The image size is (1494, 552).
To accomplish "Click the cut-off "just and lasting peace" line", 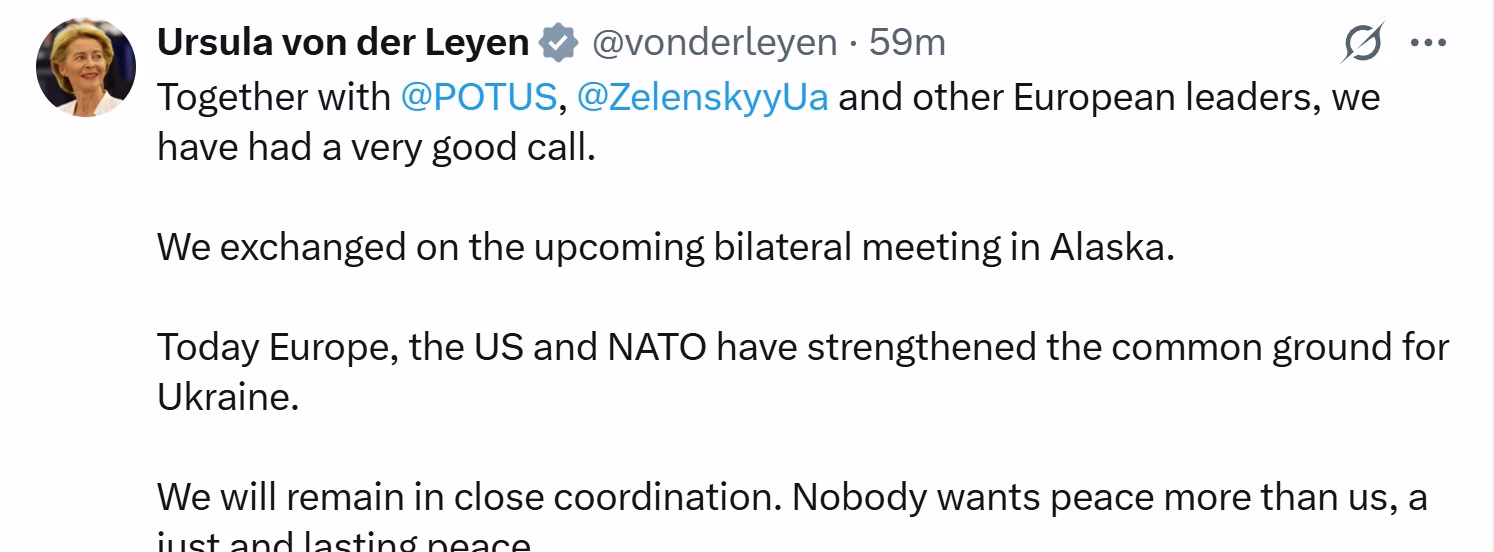I will 345,543.
